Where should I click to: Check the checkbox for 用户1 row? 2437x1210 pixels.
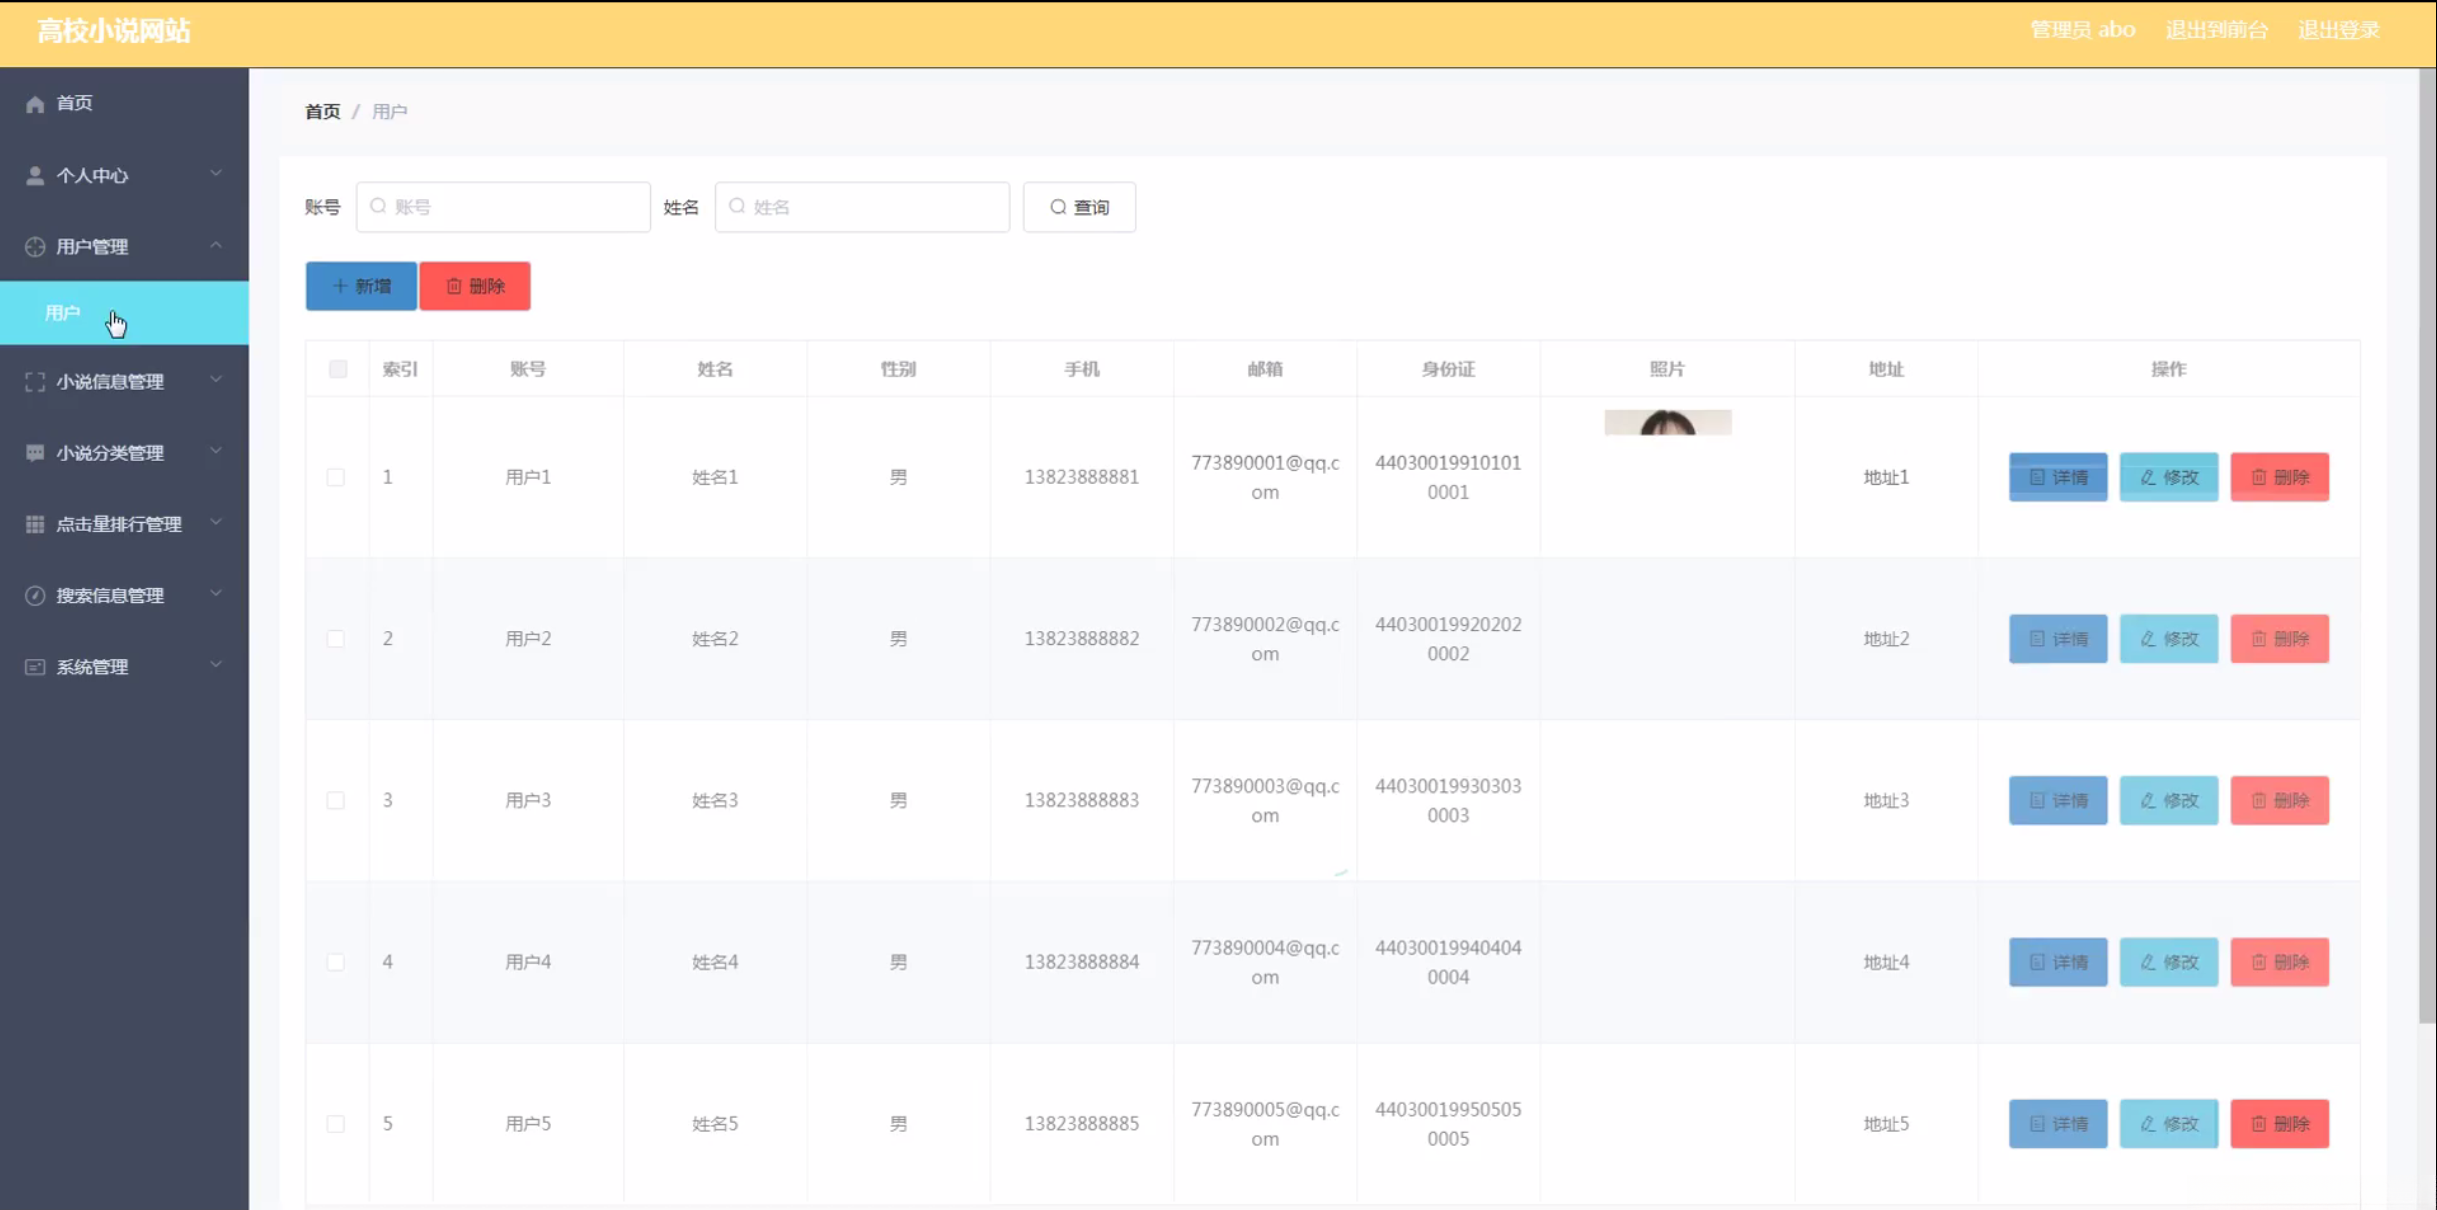click(336, 477)
